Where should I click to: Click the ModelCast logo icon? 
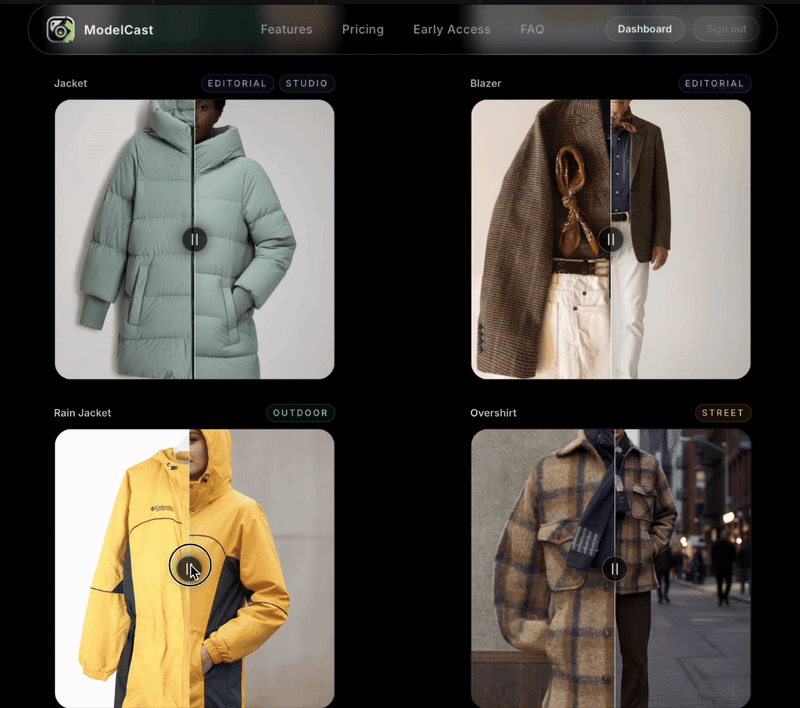coord(62,29)
